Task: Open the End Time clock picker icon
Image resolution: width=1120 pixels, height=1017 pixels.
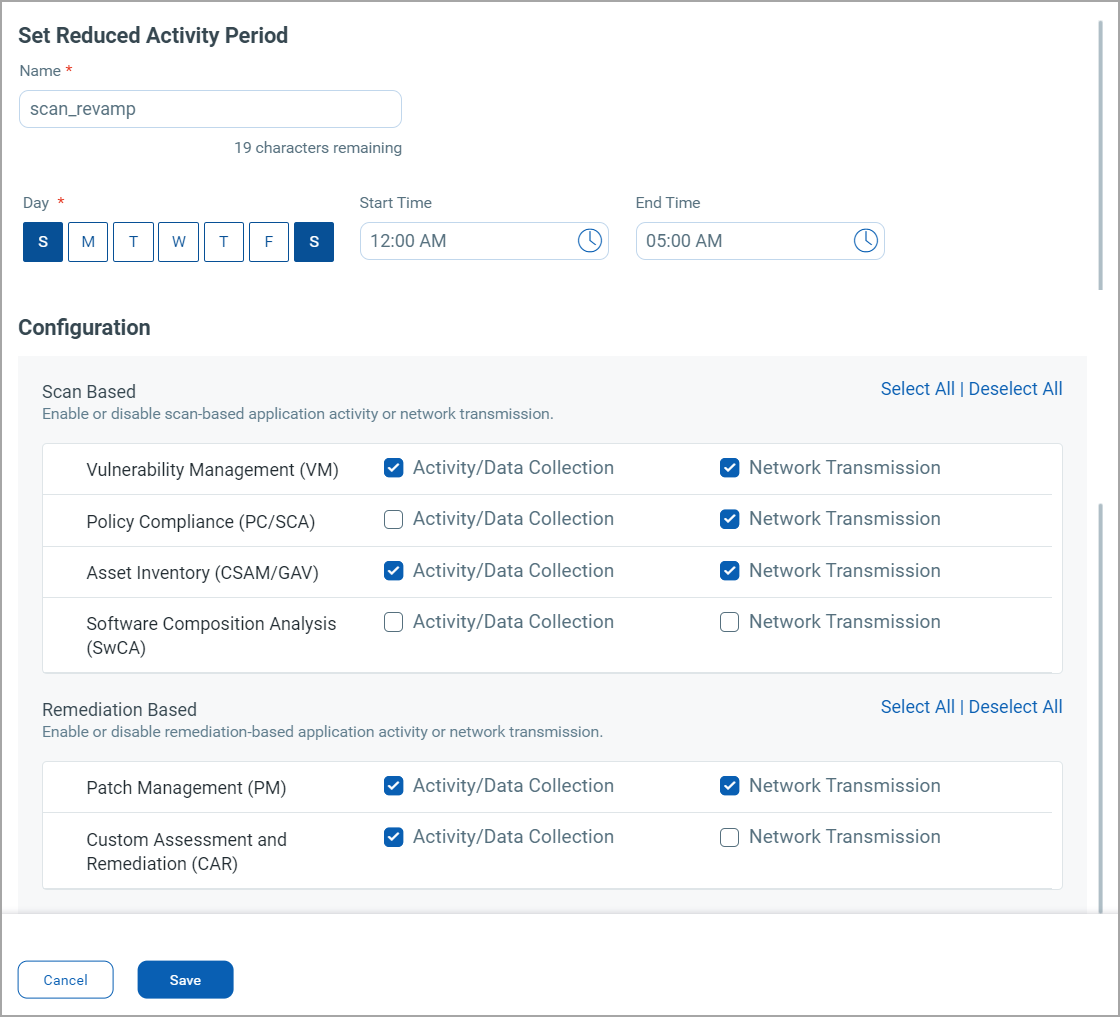Action: pyautogui.click(x=865, y=240)
